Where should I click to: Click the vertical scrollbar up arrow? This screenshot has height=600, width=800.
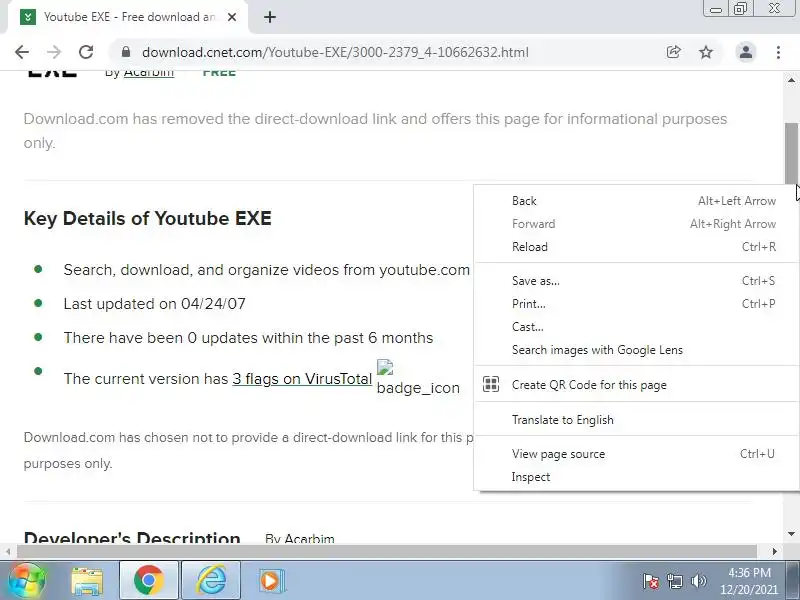[791, 80]
